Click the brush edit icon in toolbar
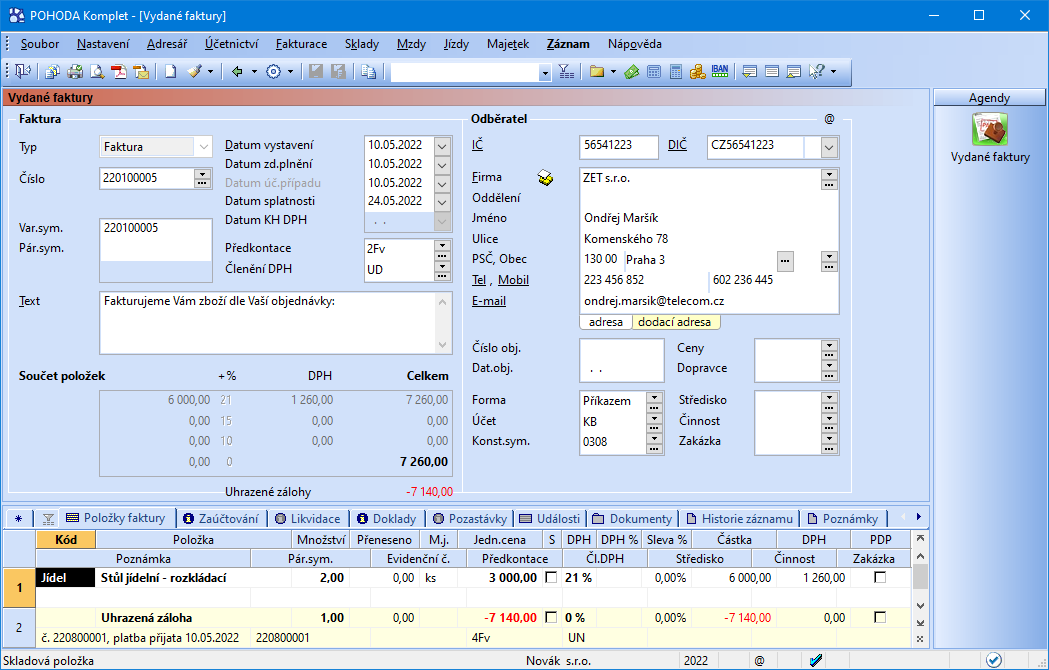Image resolution: width=1049 pixels, height=670 pixels. (x=194, y=72)
